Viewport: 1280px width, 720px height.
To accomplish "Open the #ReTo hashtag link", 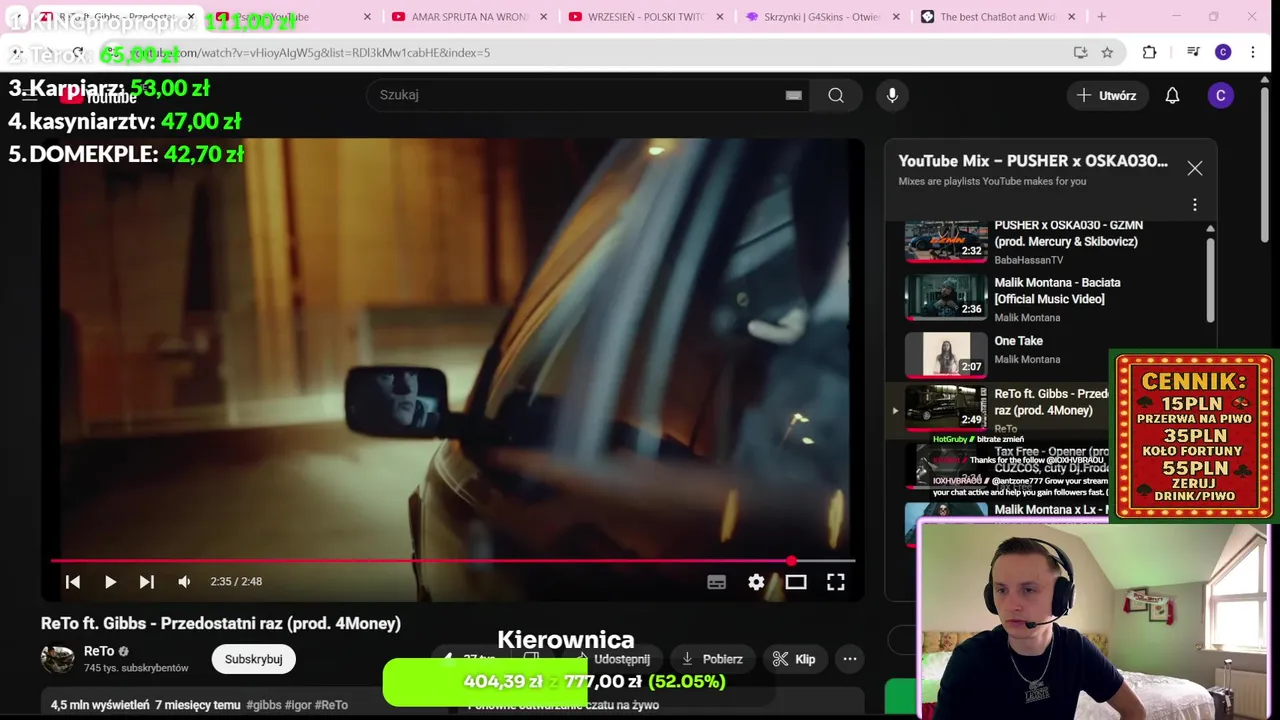I will pos(331,705).
